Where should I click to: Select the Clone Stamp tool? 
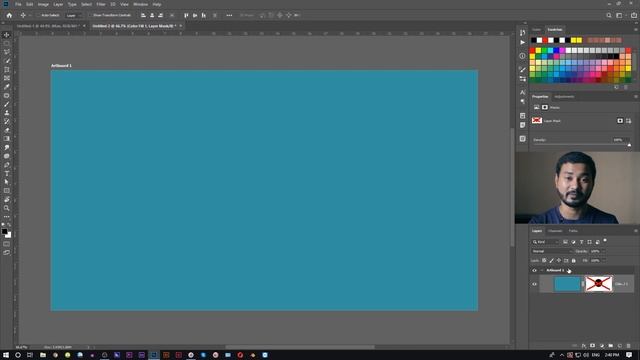(7, 113)
